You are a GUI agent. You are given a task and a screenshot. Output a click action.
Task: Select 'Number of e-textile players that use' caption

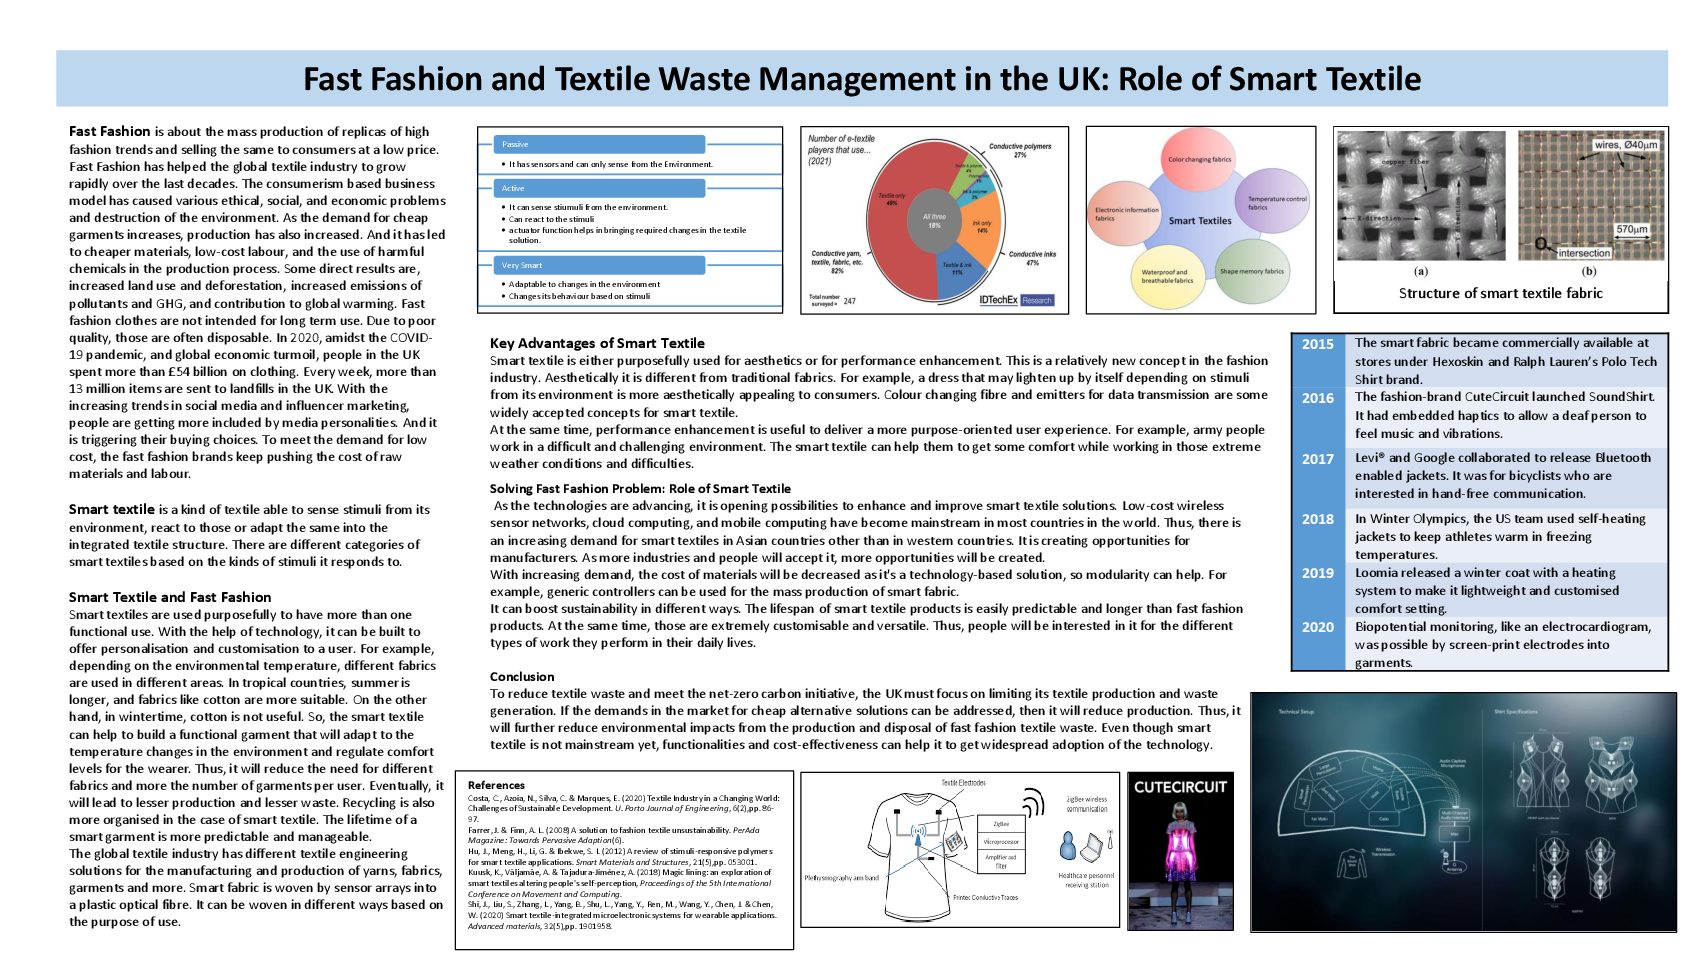click(x=840, y=150)
